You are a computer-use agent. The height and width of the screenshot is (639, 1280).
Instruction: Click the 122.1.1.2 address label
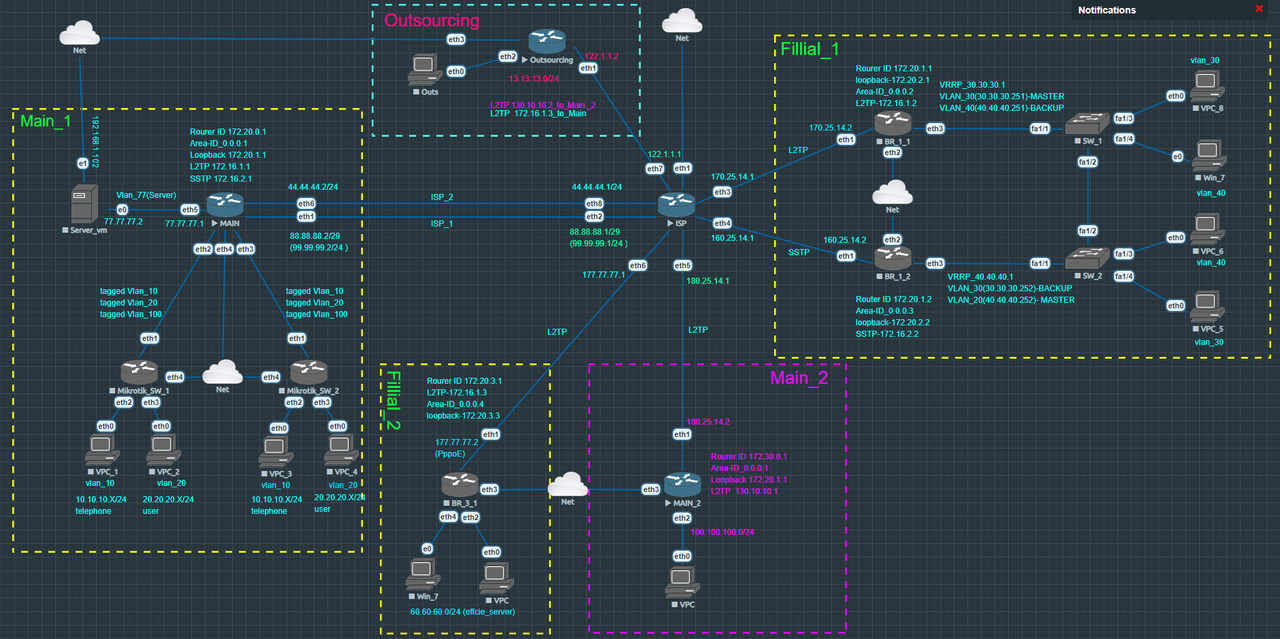(603, 57)
